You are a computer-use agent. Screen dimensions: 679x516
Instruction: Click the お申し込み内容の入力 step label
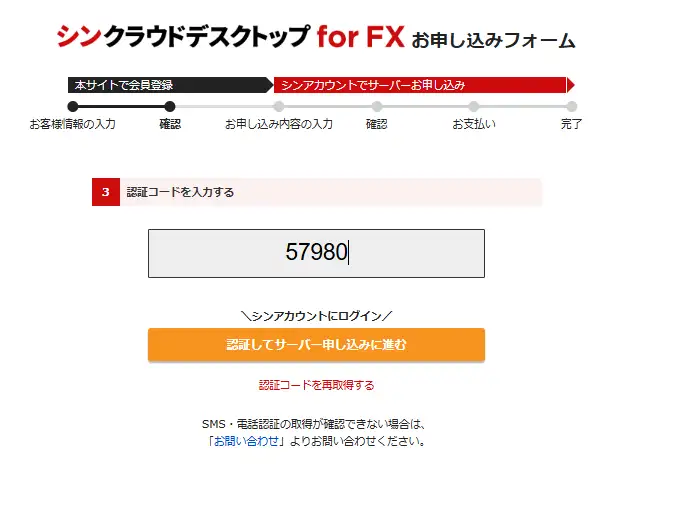(278, 125)
